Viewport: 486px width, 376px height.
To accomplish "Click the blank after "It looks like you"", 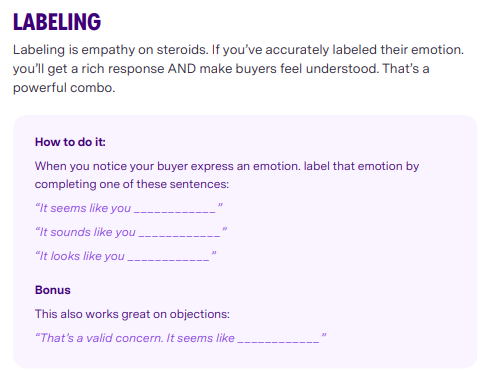I will click(168, 259).
